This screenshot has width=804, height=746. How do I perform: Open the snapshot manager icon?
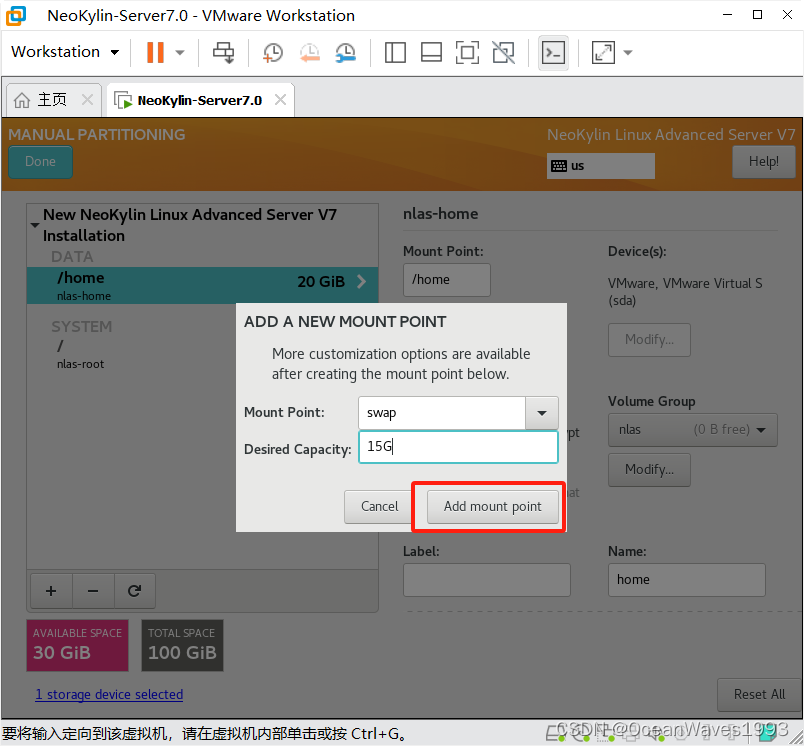tap(346, 52)
